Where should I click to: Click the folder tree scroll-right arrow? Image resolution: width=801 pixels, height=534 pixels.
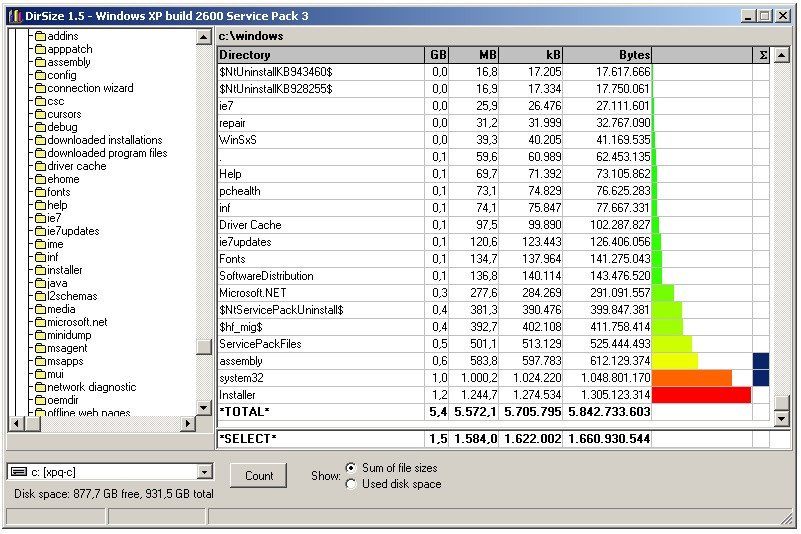point(188,423)
